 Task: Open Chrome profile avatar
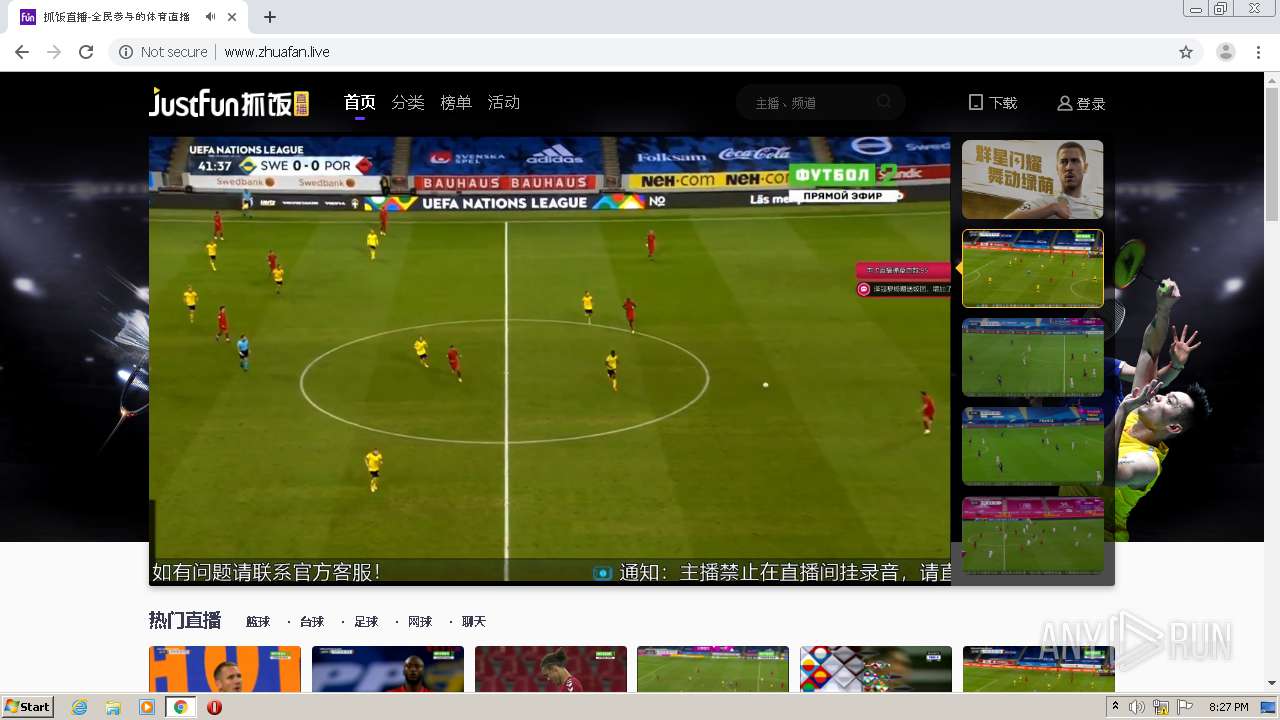(1226, 52)
